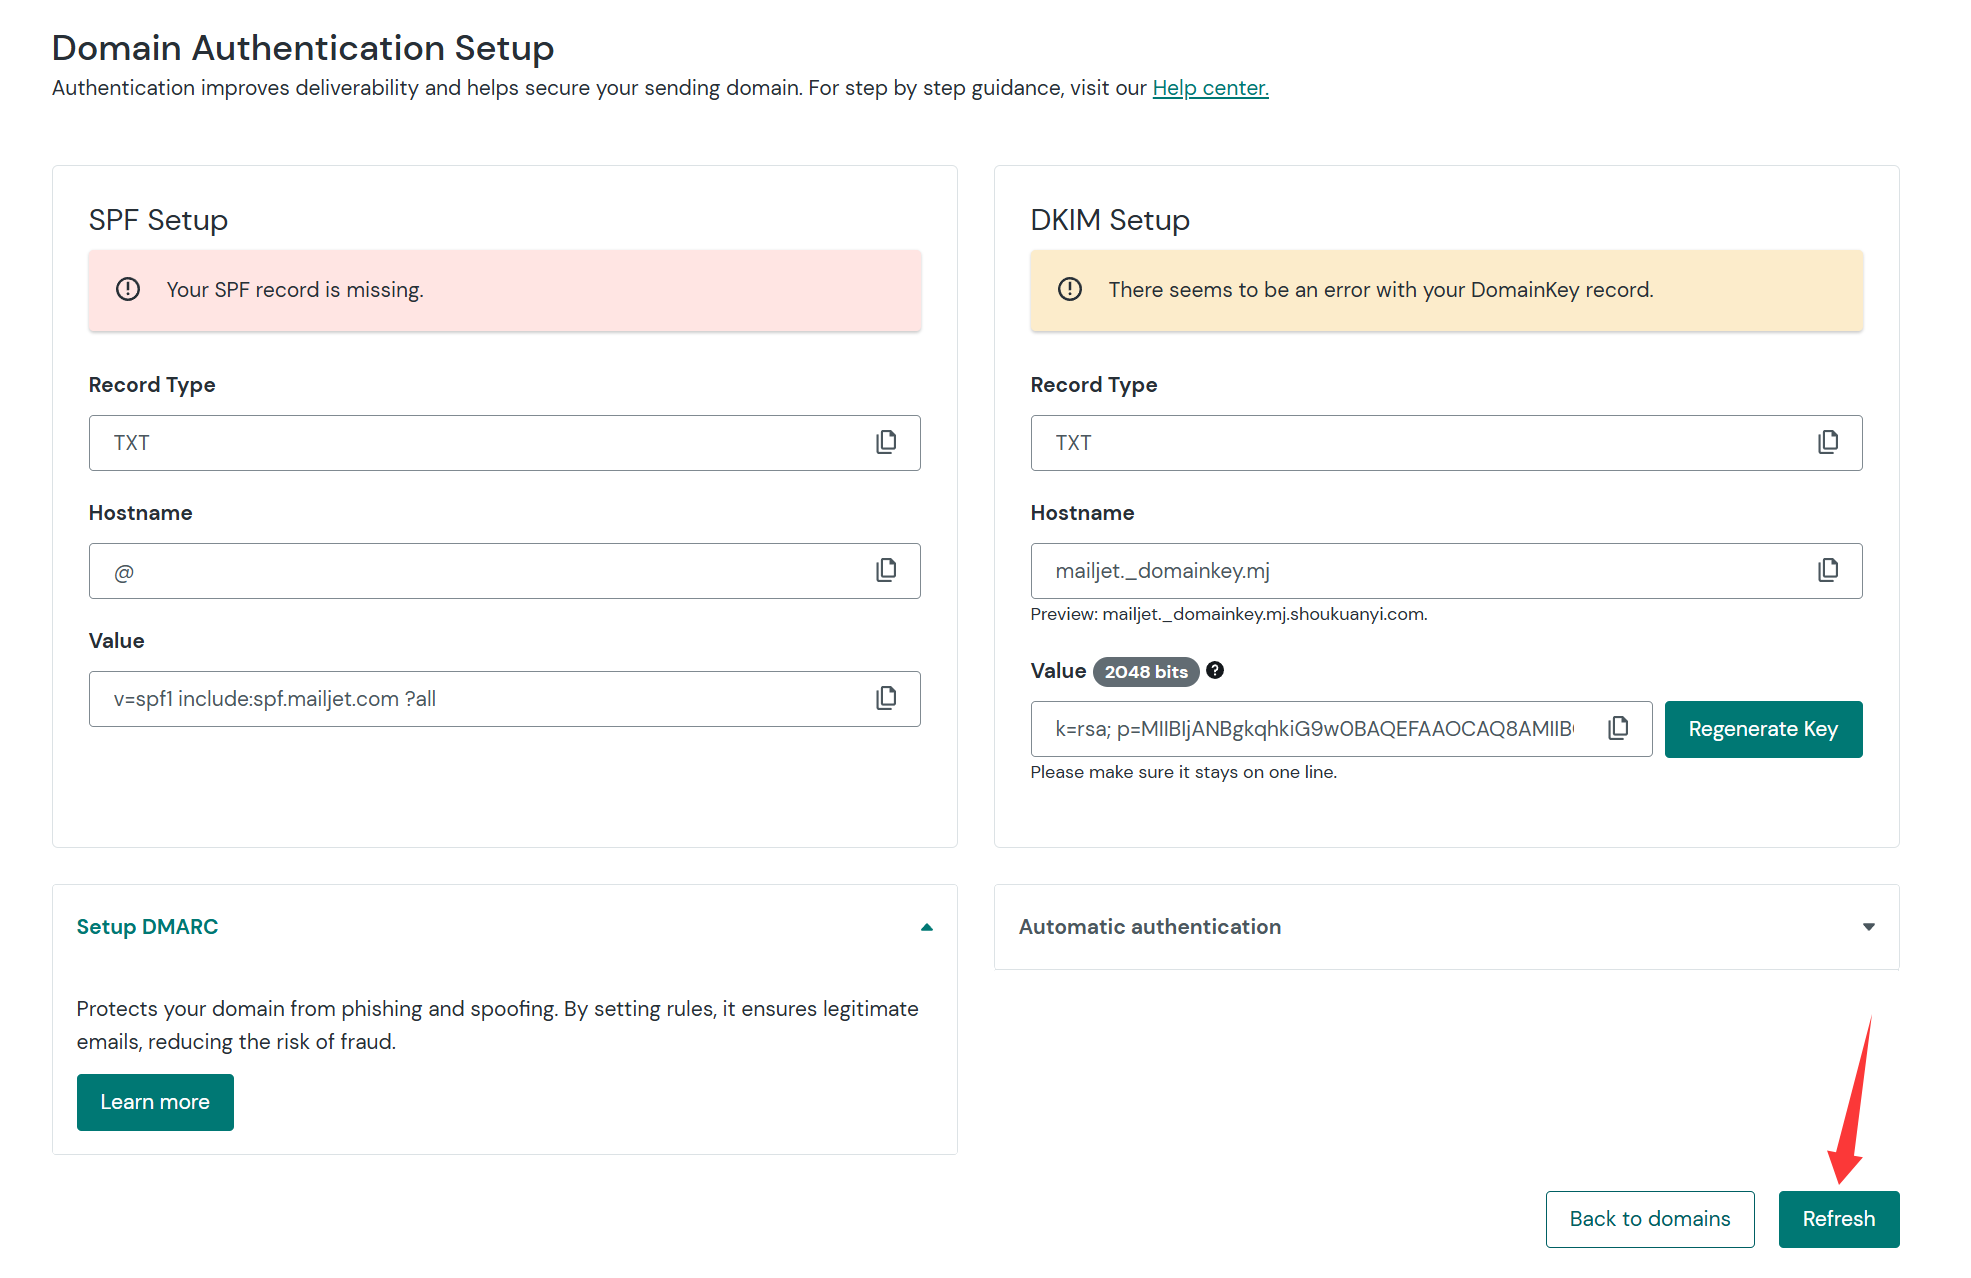Click the DomainKey error alert warning icon
This screenshot has width=1971, height=1278.
click(x=1070, y=290)
